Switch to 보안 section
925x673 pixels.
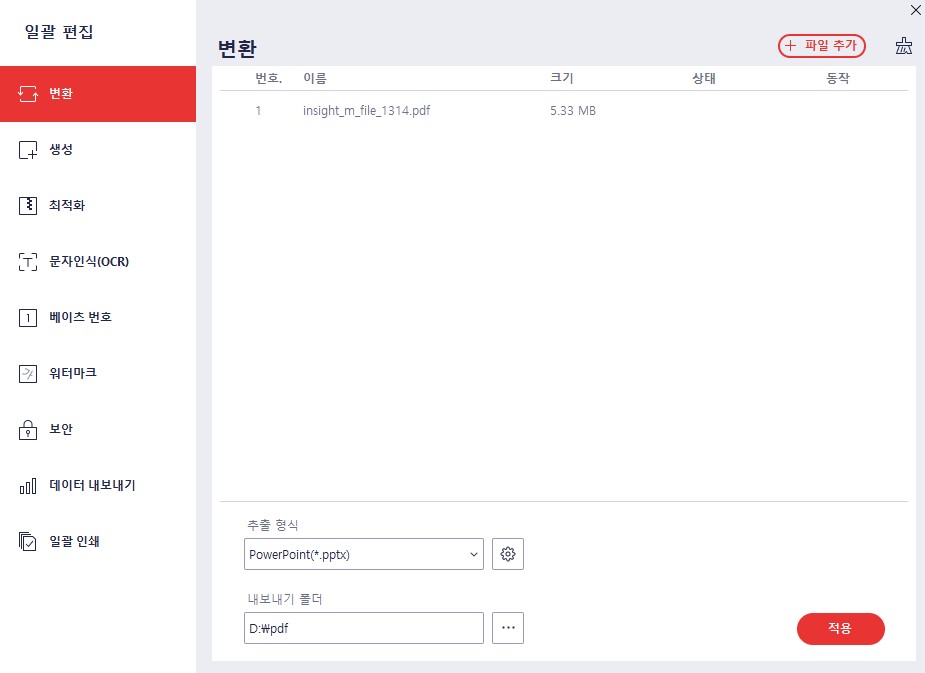pyautogui.click(x=61, y=429)
